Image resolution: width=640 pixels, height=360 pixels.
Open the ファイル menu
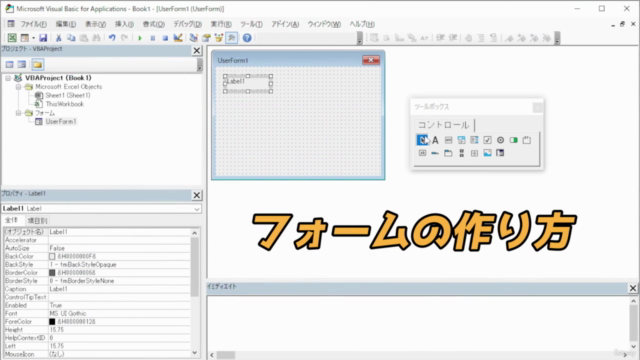coord(33,24)
